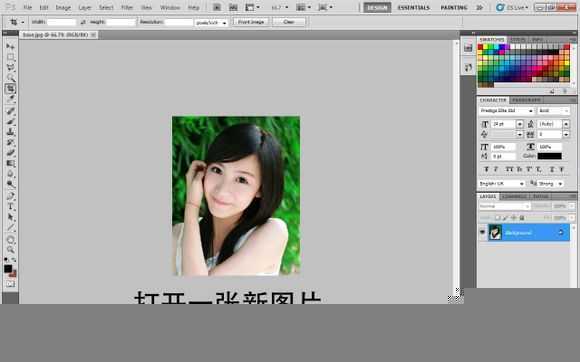
Task: Select the Eyedropper tool
Action: 10,99
